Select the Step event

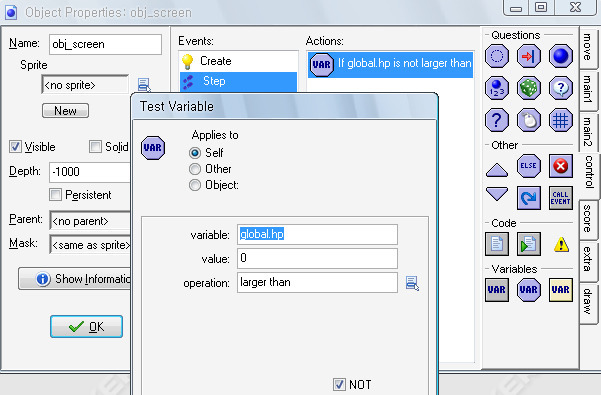[x=238, y=81]
